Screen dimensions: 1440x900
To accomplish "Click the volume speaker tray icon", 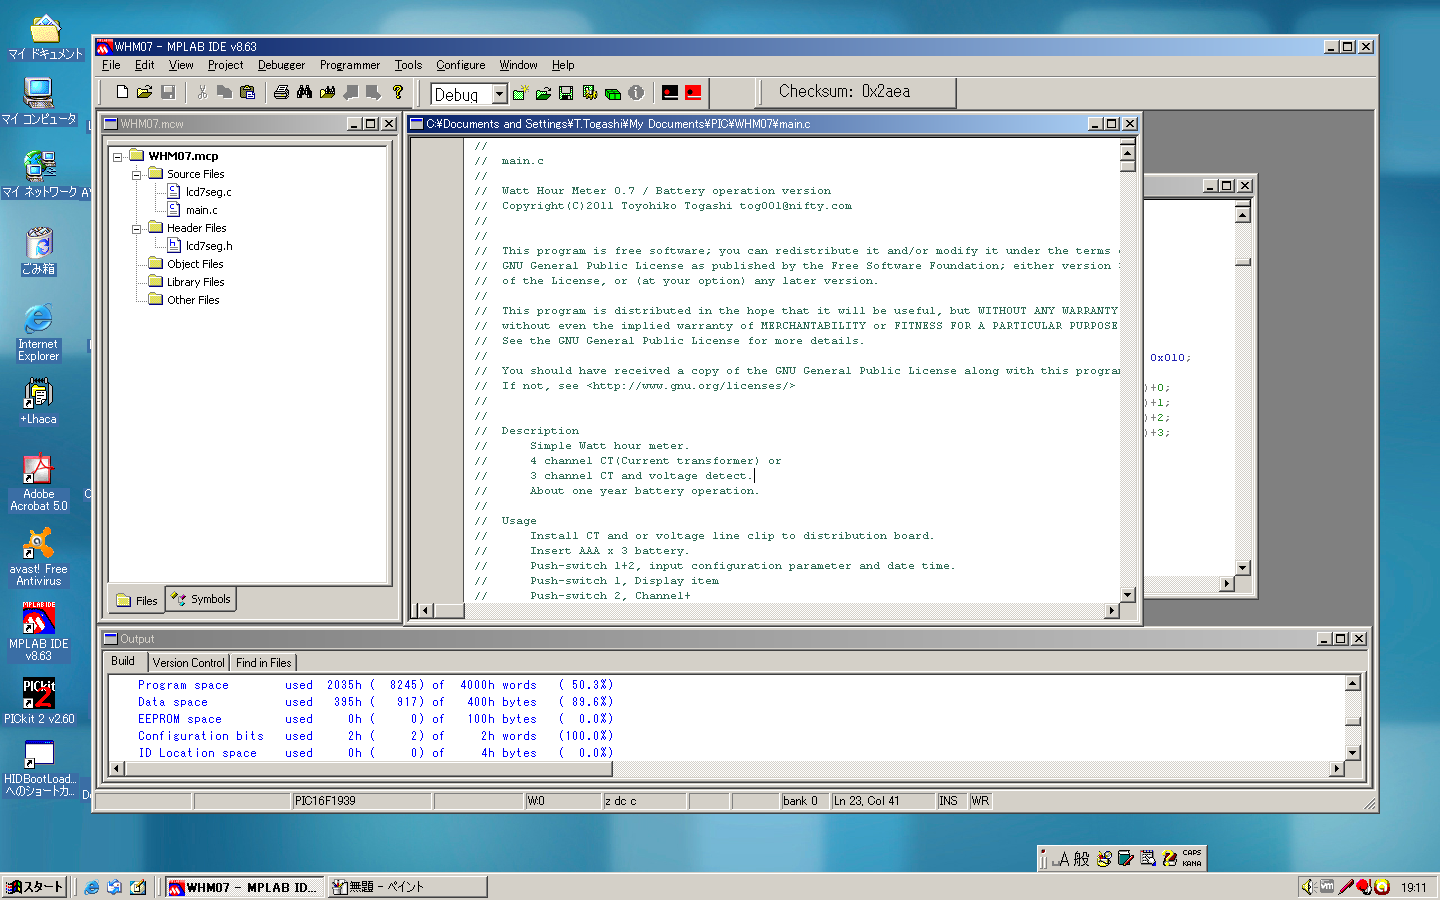I will tap(1308, 887).
